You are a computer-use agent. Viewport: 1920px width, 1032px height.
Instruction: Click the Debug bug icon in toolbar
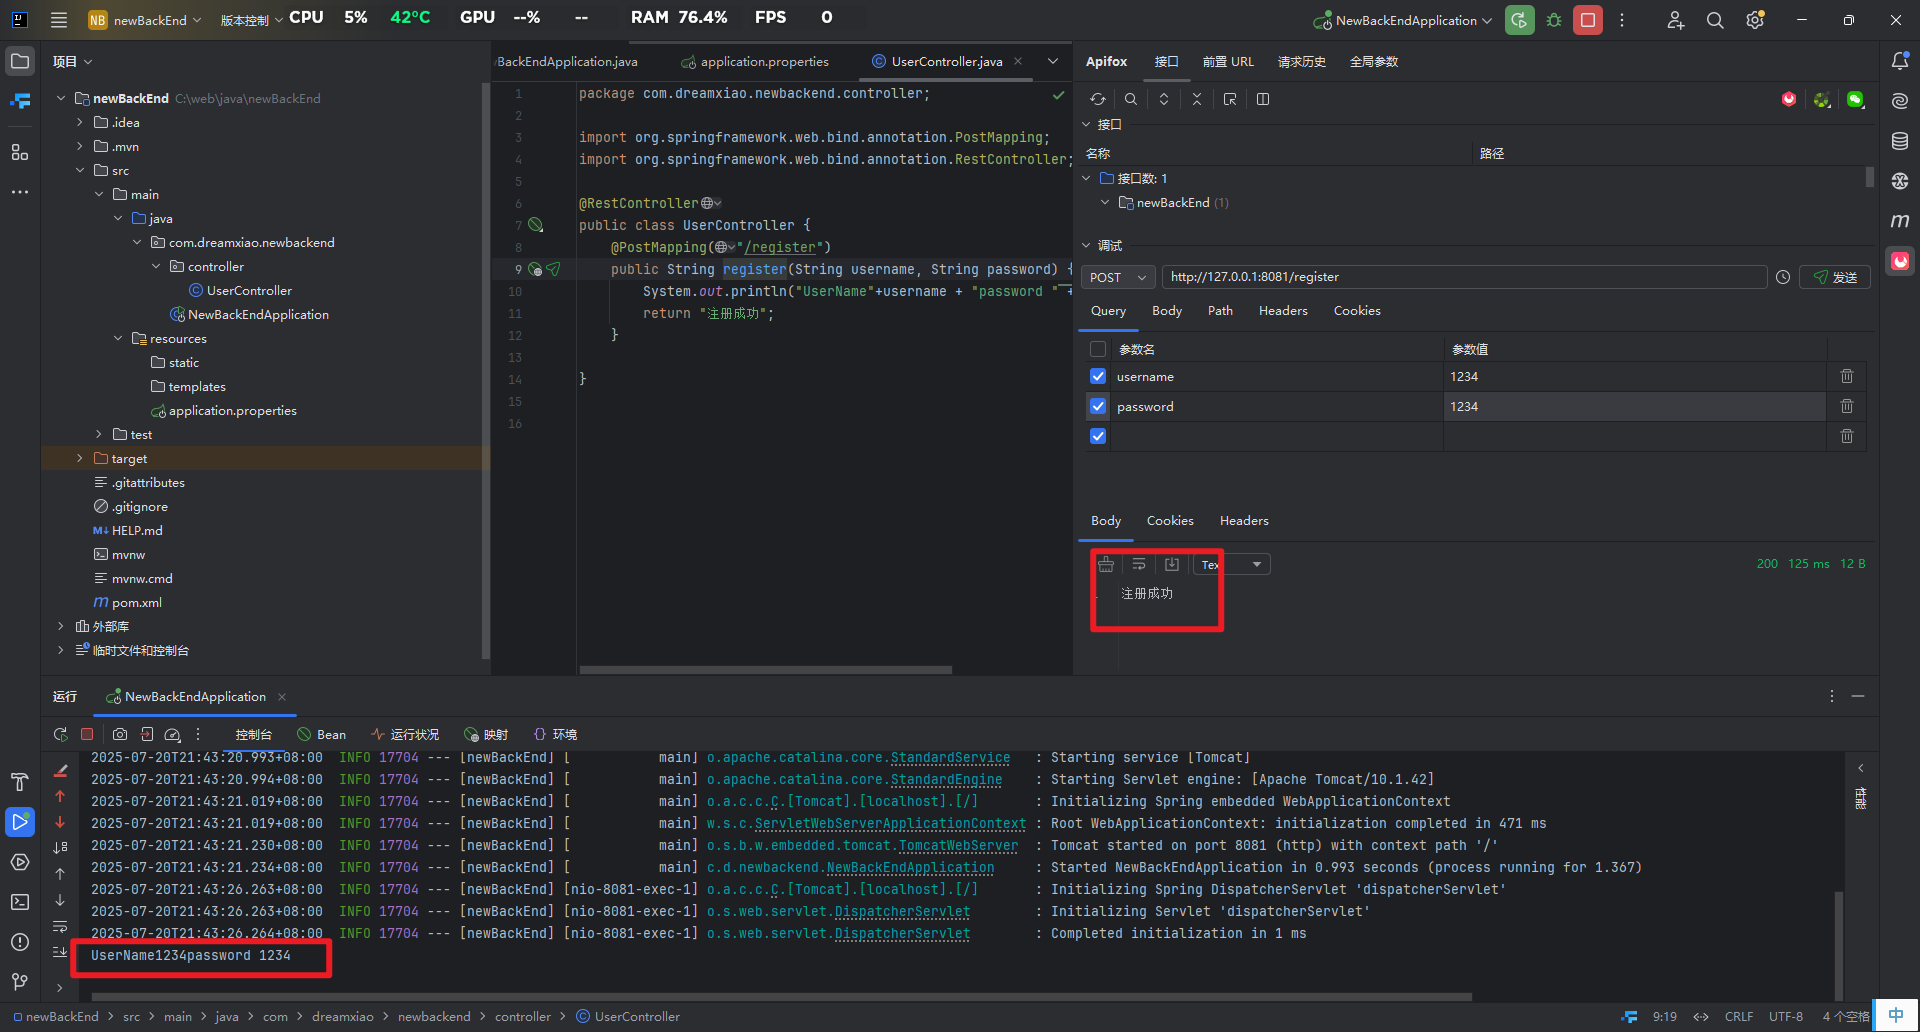(1554, 20)
